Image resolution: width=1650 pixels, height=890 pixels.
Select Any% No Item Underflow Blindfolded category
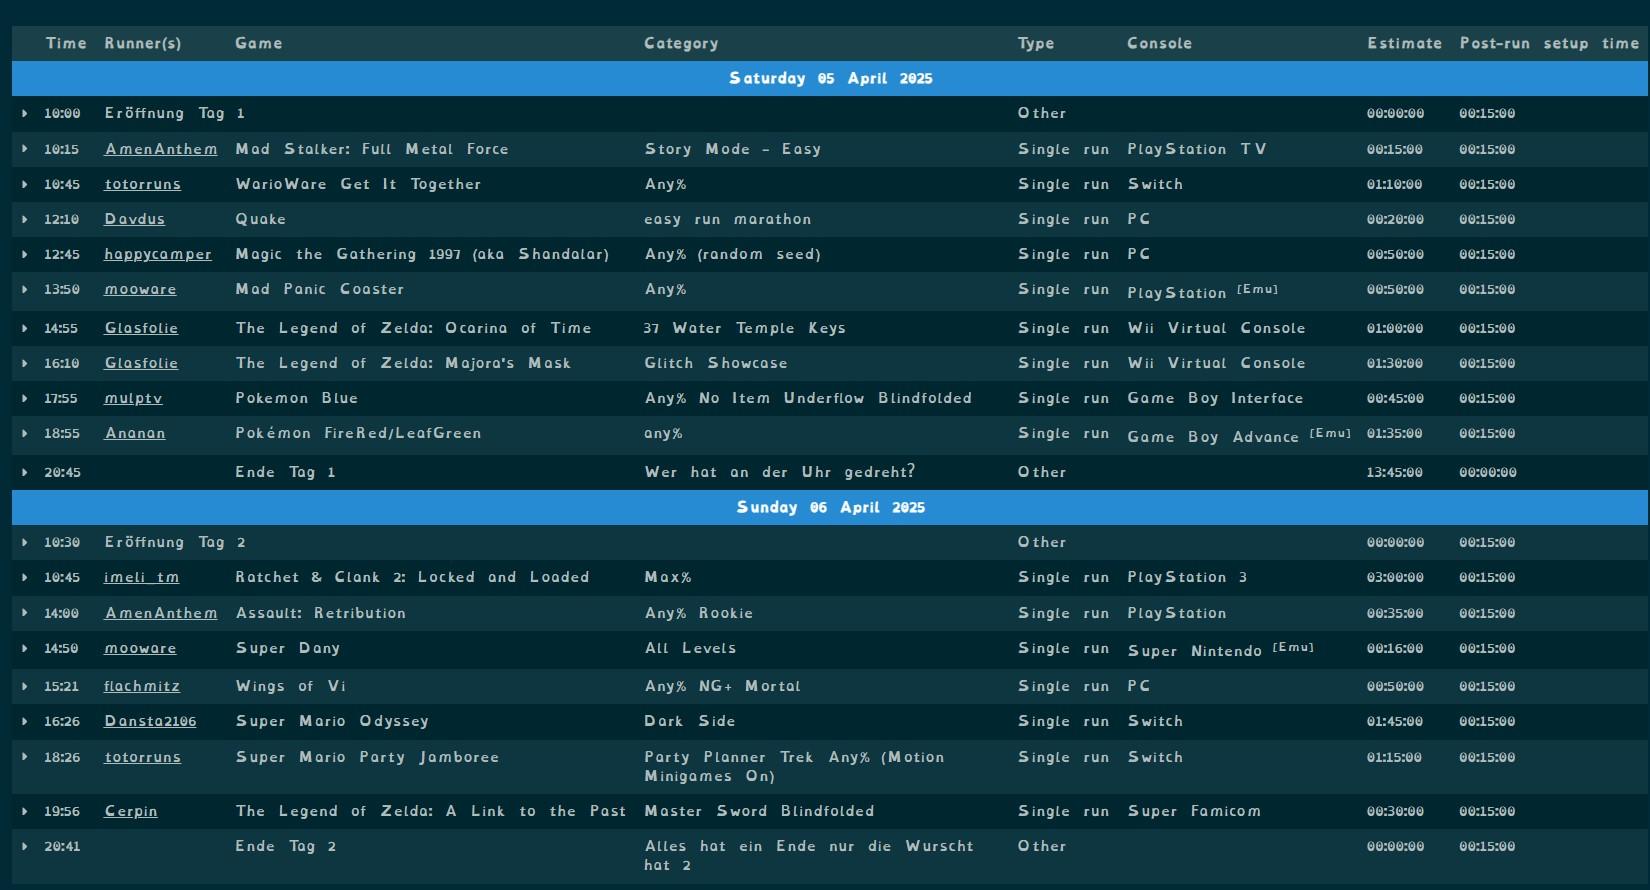[x=808, y=398]
